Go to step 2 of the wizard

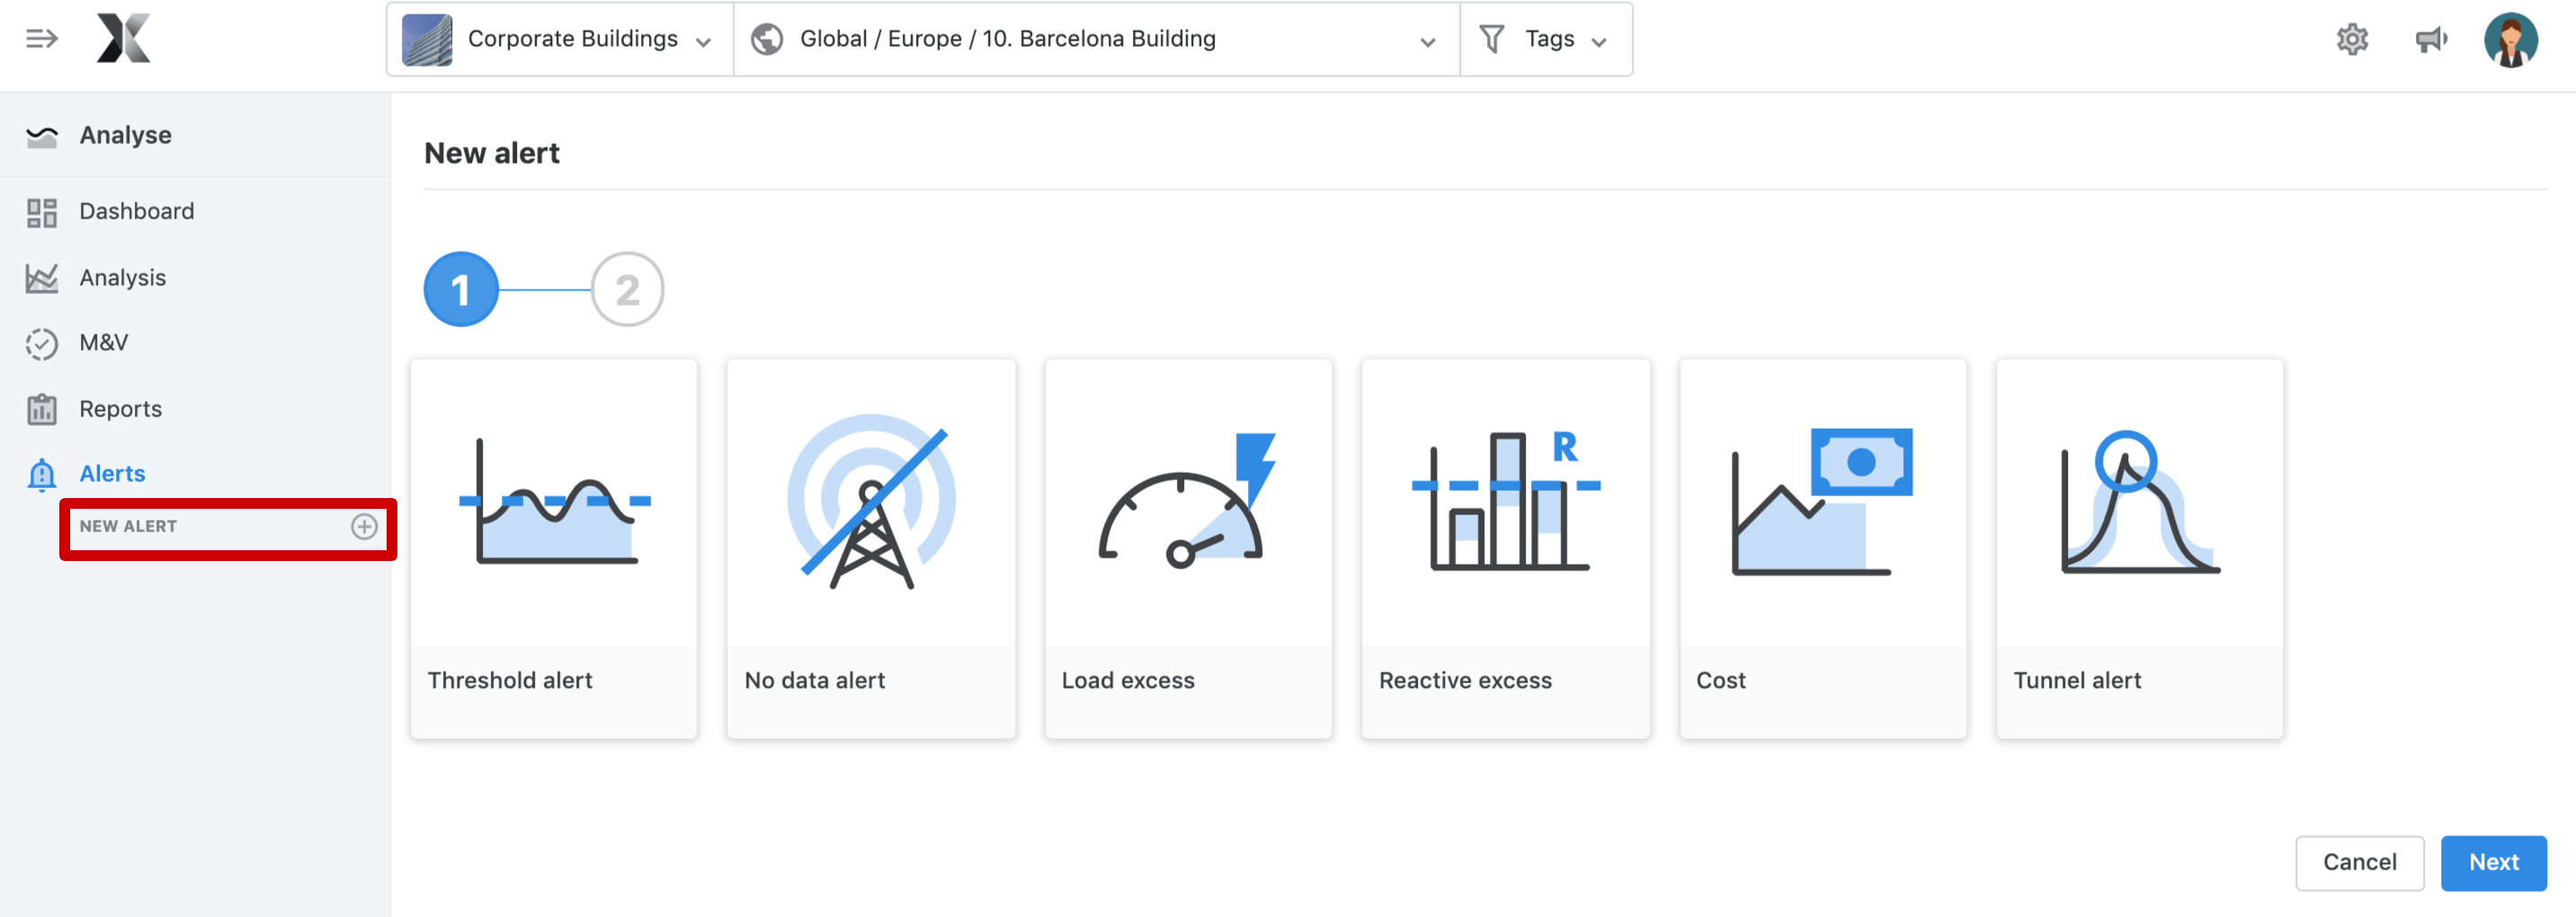click(628, 289)
